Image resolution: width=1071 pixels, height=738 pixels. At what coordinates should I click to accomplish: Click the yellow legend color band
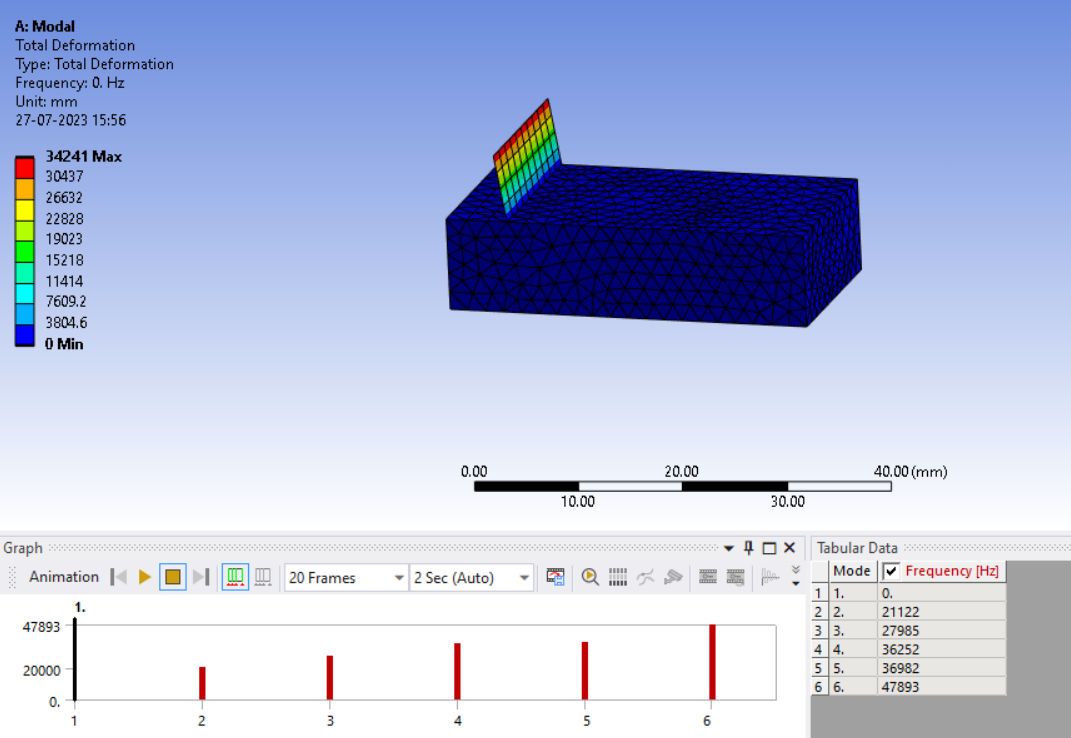[25, 210]
